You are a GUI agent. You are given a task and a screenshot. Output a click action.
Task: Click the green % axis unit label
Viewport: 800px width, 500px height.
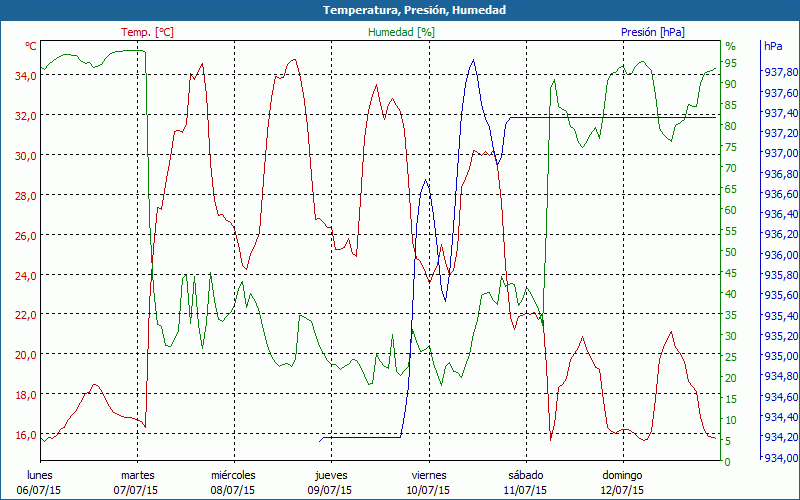[730, 46]
